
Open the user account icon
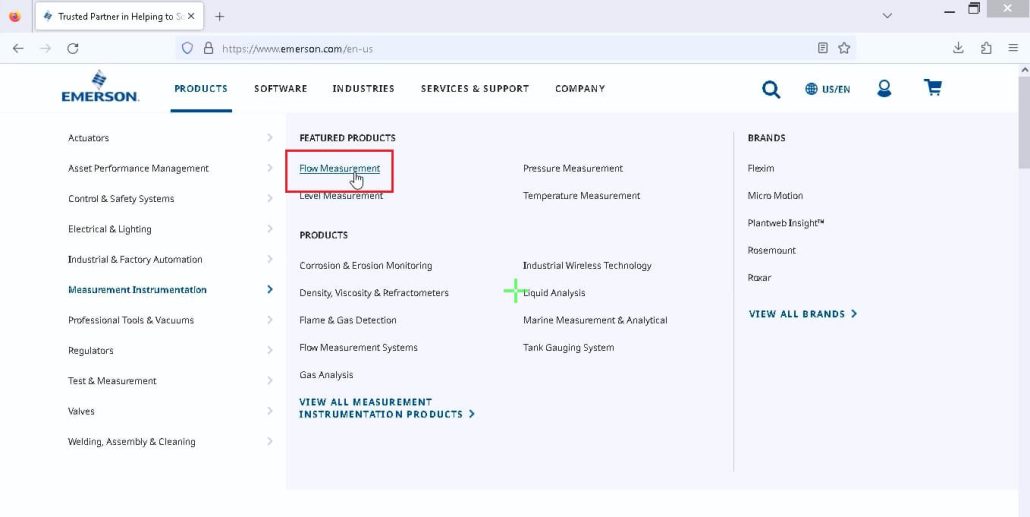coord(884,88)
